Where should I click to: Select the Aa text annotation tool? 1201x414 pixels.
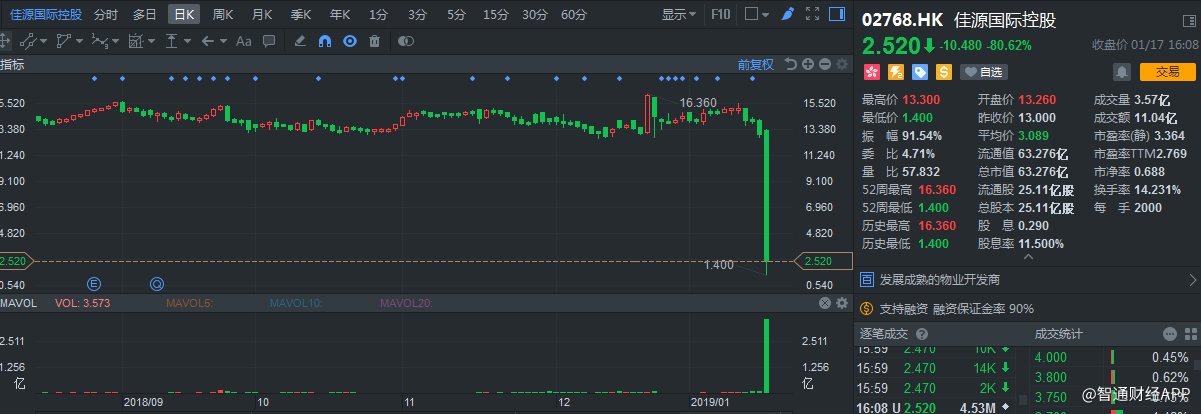tap(243, 41)
